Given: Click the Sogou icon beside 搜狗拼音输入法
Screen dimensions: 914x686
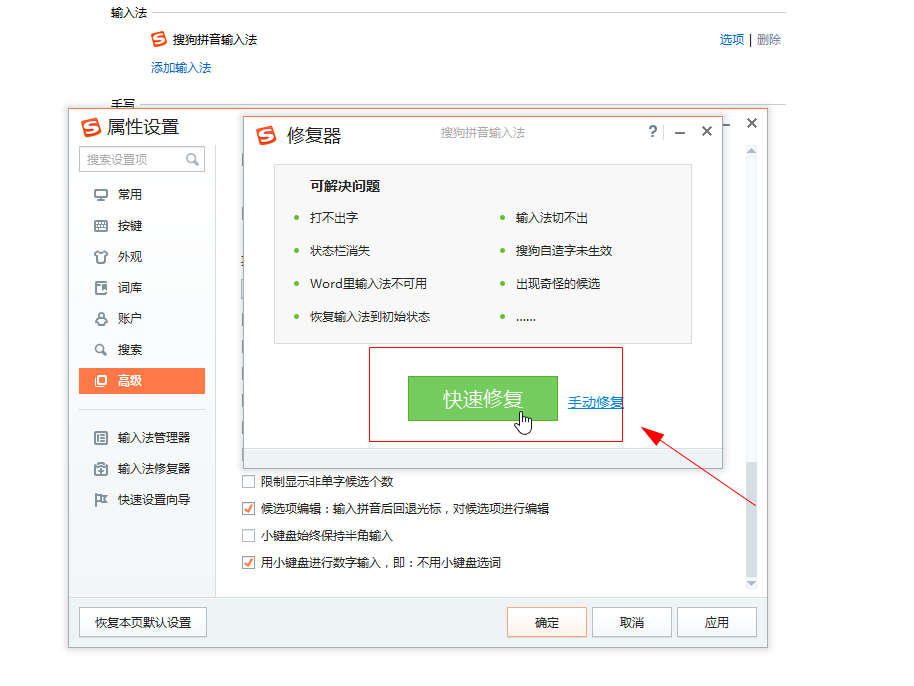Looking at the screenshot, I should click(x=159, y=39).
